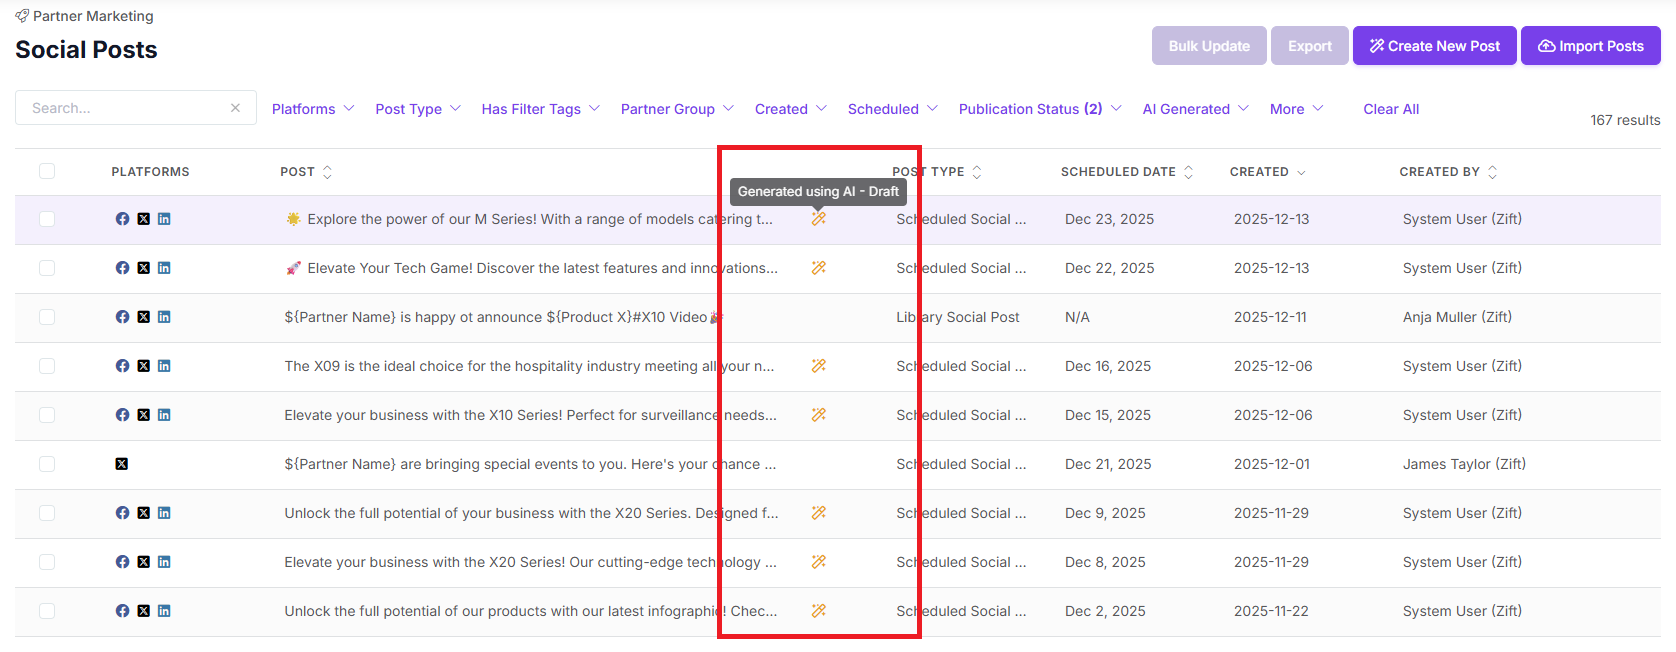Click AI wand icon on M Series post
This screenshot has height=652, width=1676.
(x=818, y=219)
